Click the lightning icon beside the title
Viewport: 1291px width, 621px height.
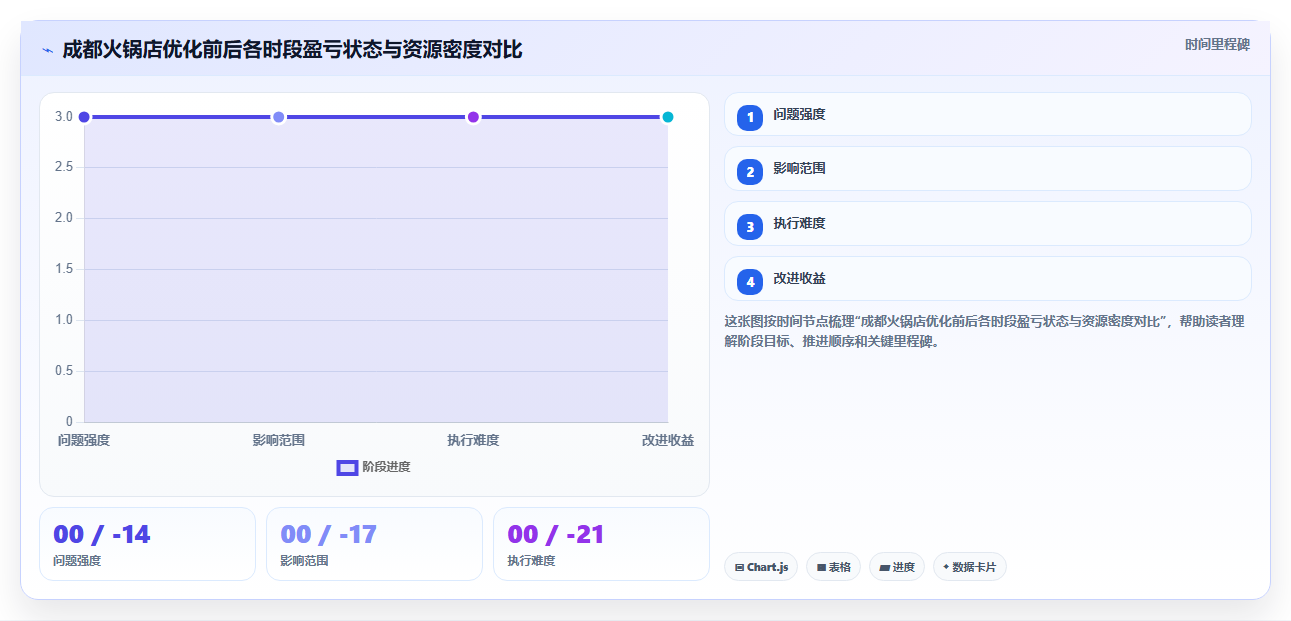coord(47,50)
